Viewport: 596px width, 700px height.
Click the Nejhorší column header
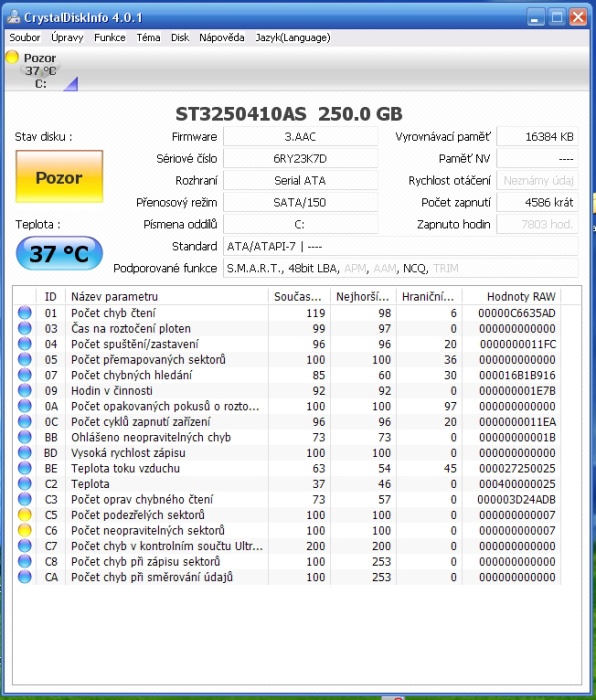363,296
